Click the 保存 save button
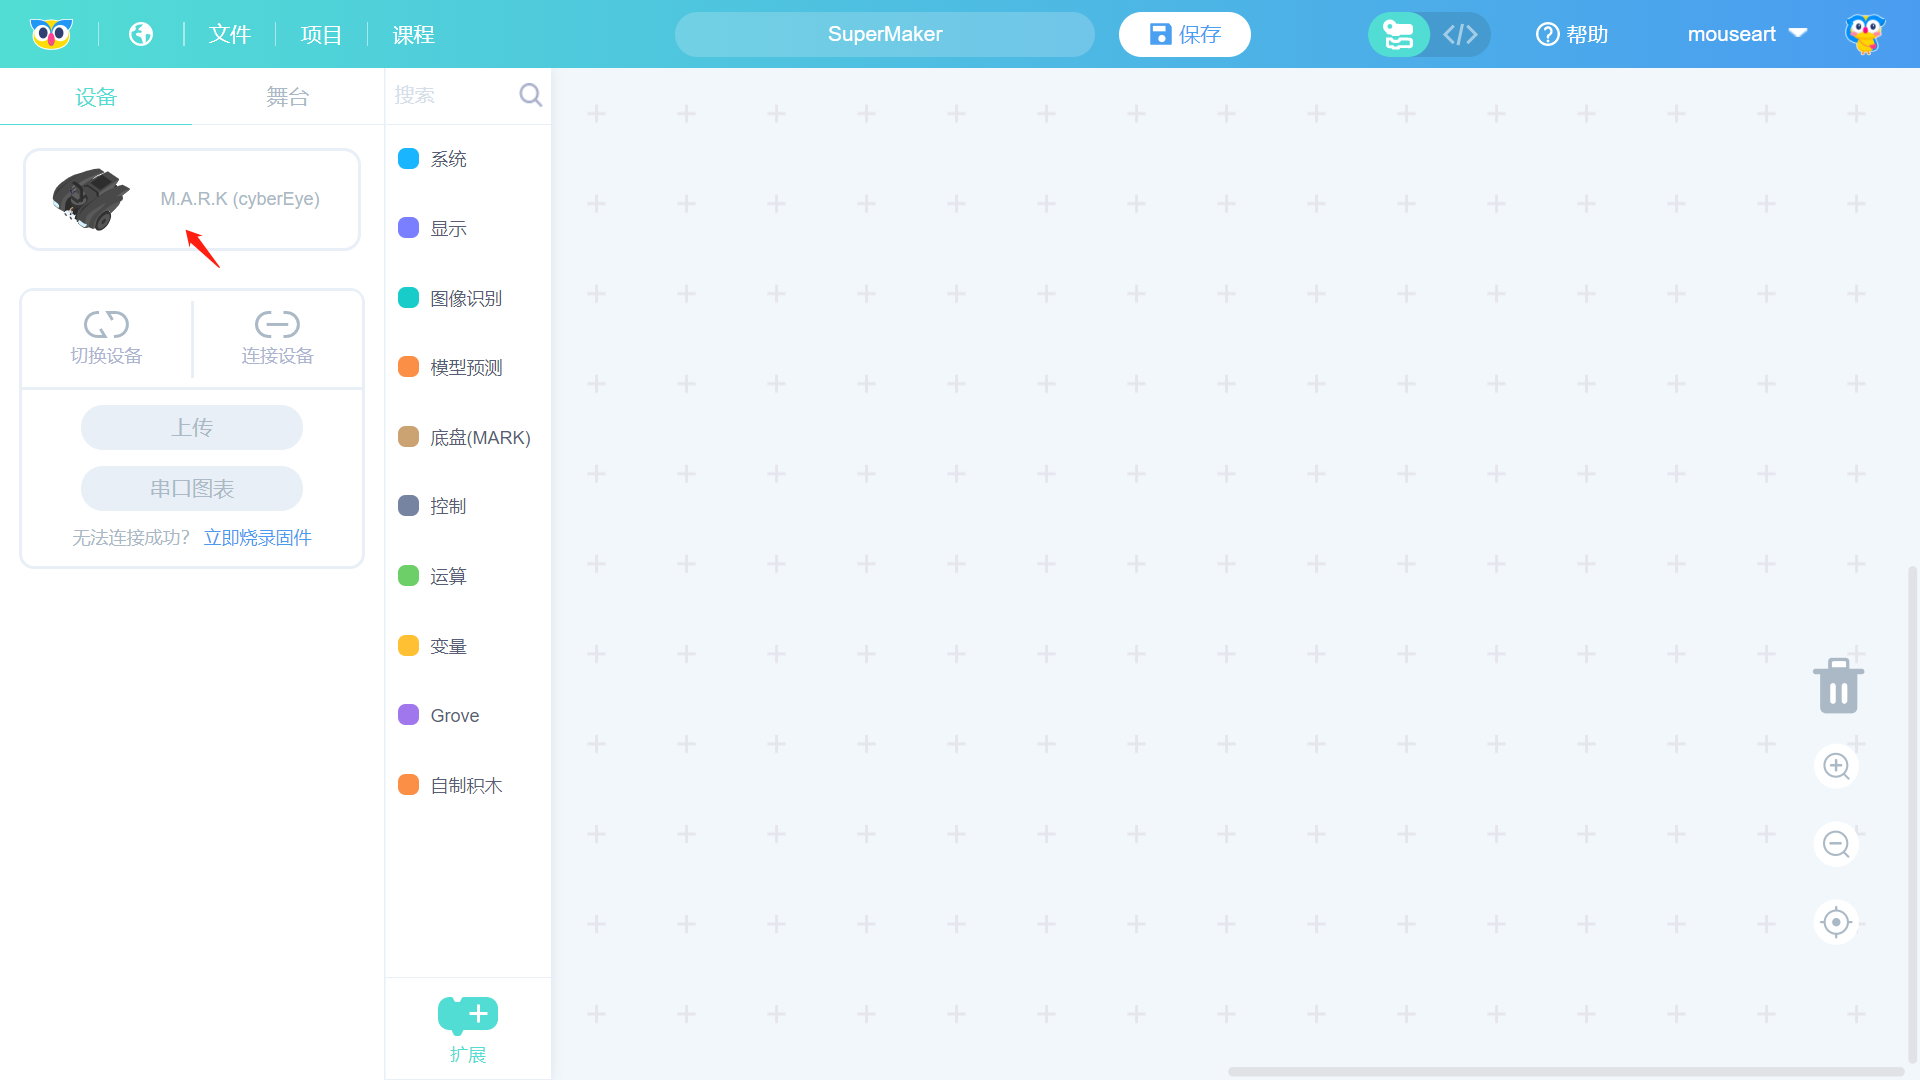 [x=1184, y=35]
